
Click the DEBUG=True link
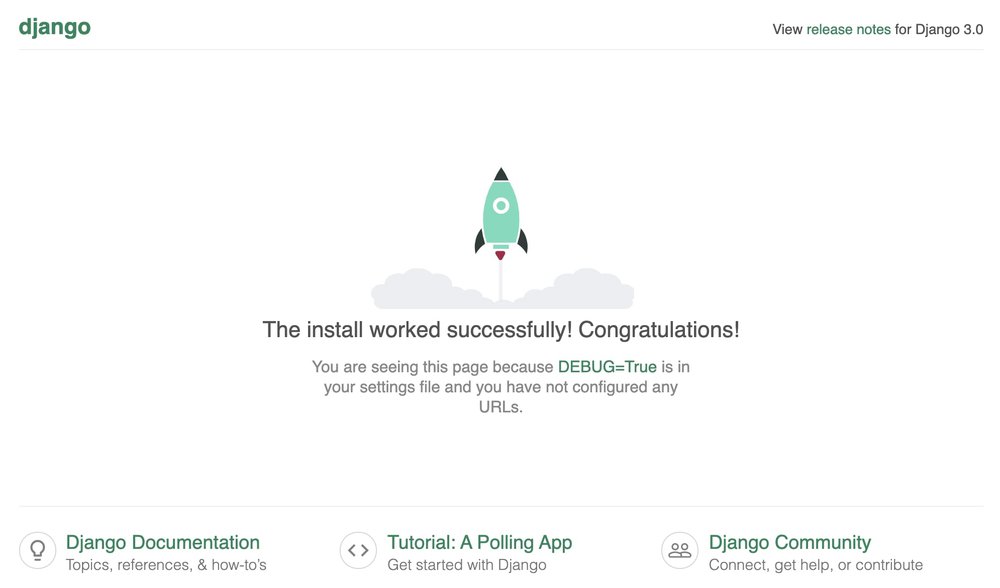607,366
